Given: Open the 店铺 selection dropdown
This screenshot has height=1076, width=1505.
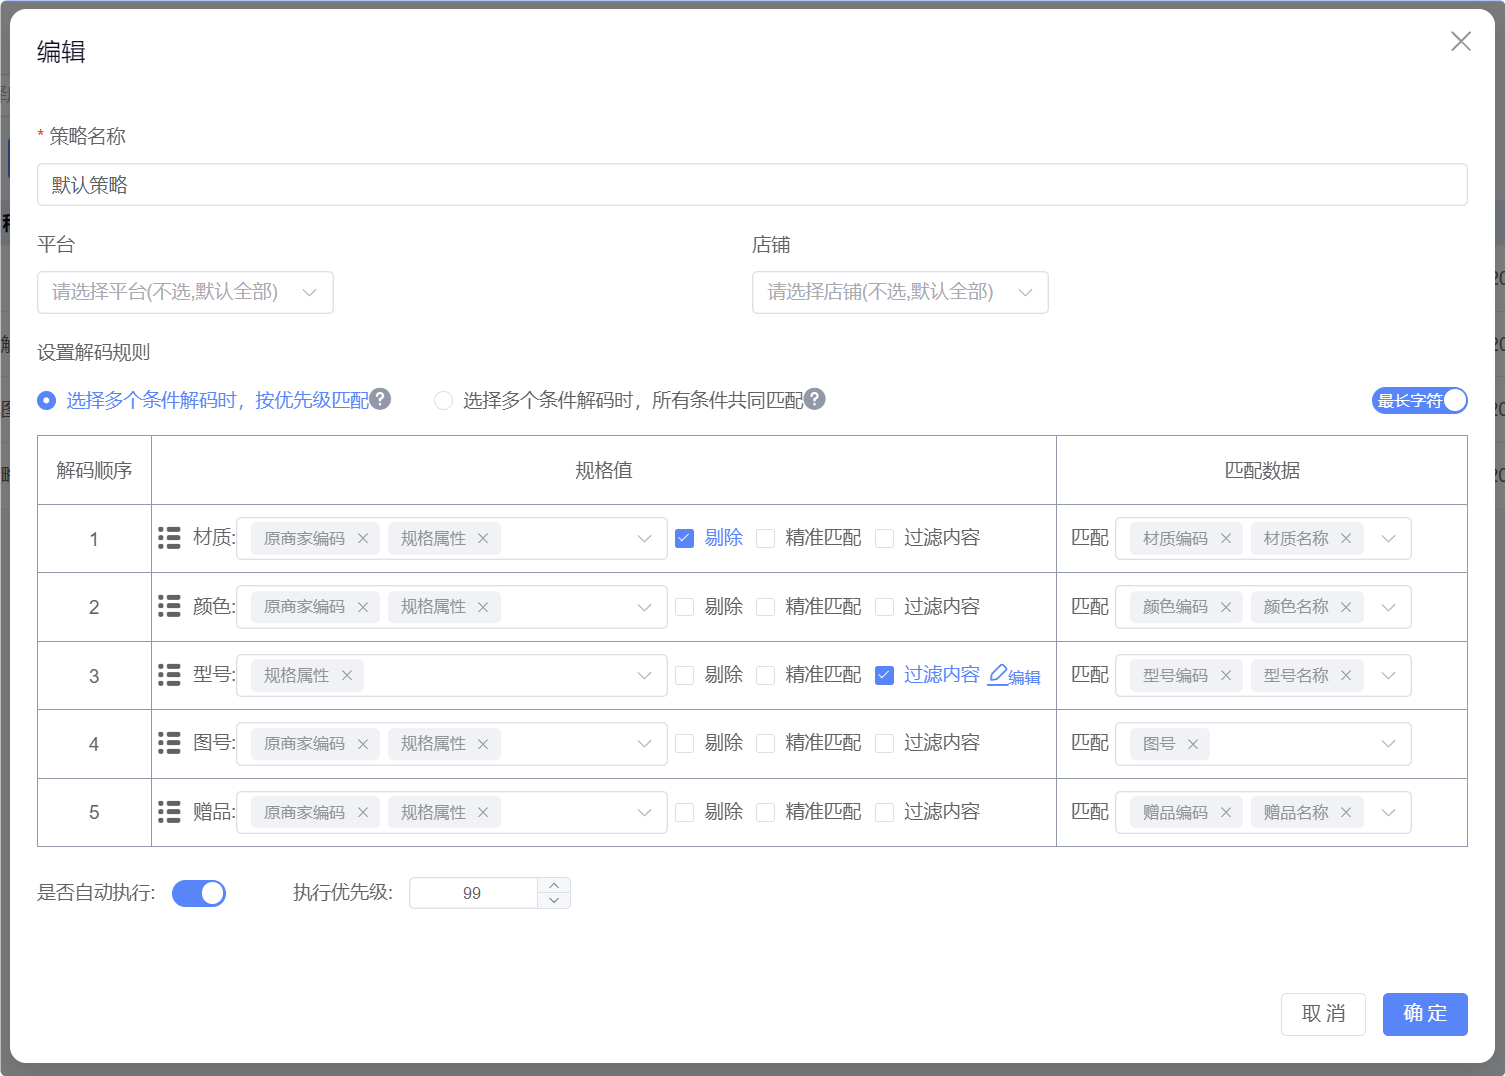Looking at the screenshot, I should pos(900,292).
